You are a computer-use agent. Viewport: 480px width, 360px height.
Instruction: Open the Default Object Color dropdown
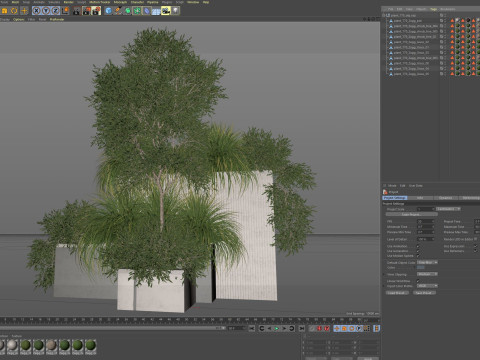pos(427,263)
